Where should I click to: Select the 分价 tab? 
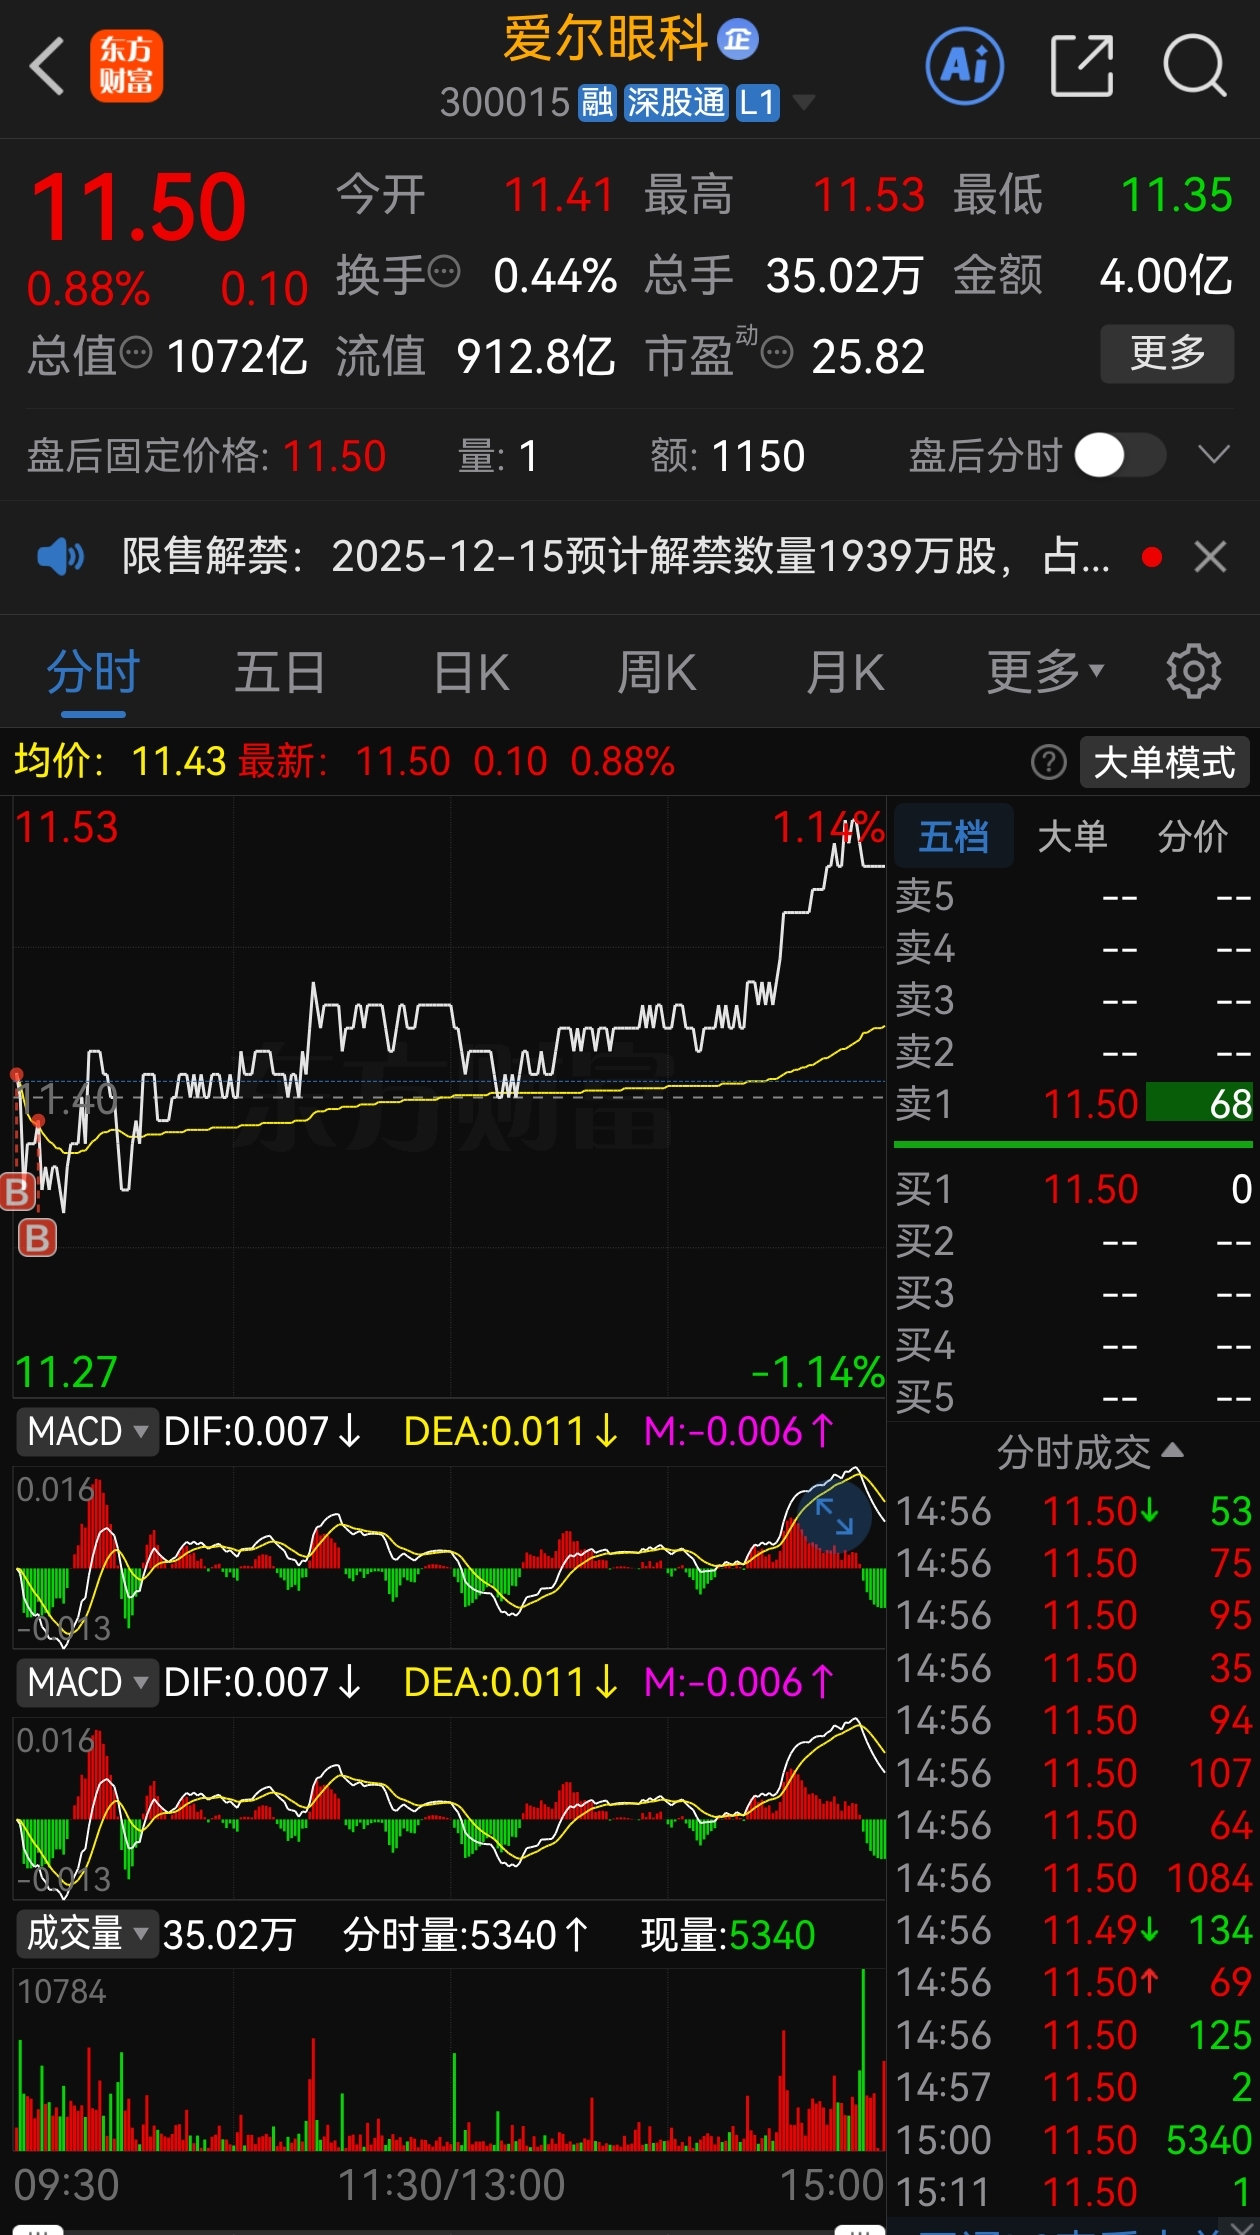point(1192,836)
